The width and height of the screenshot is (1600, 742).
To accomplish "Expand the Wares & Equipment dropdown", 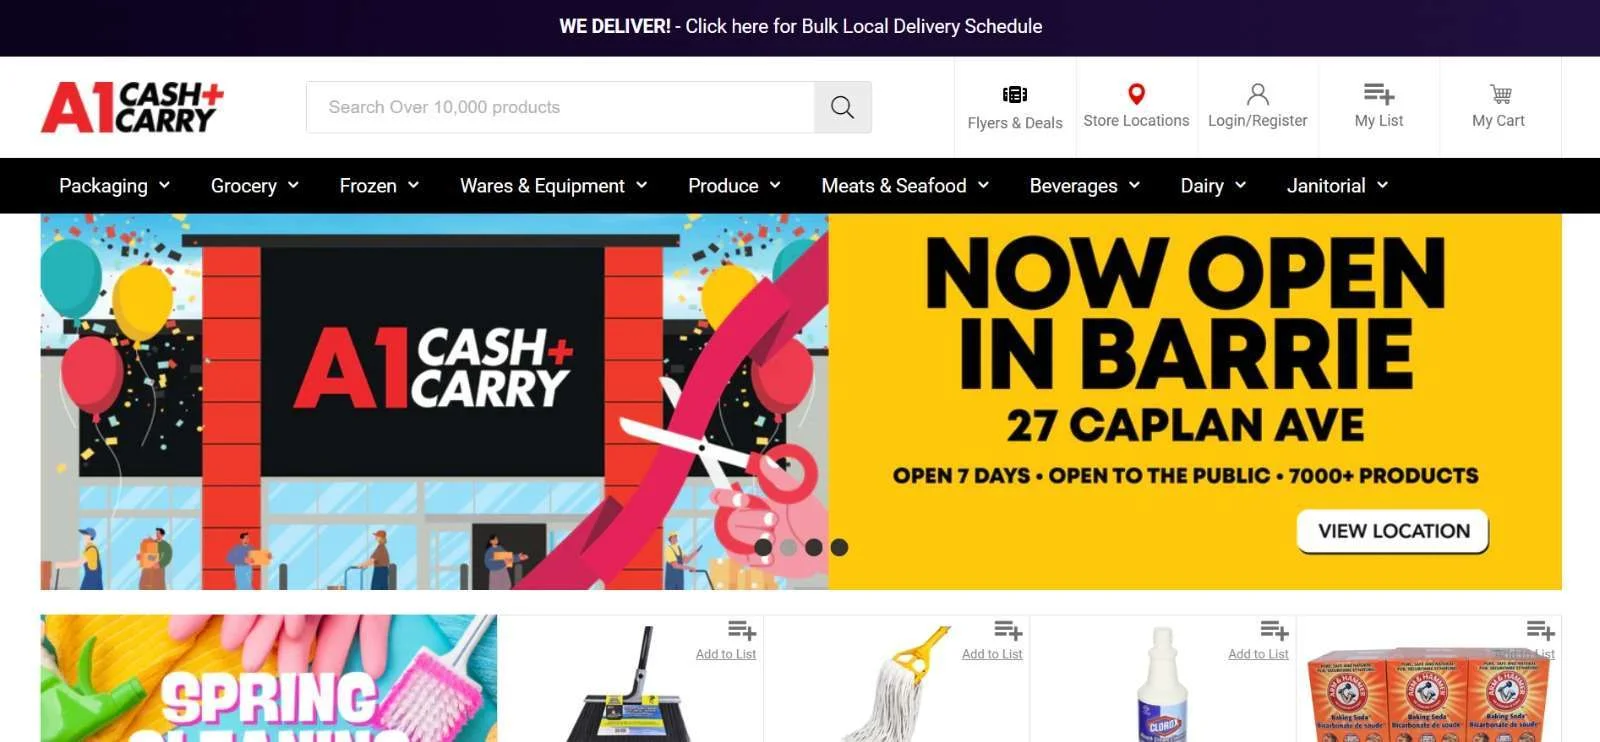I will tap(554, 186).
